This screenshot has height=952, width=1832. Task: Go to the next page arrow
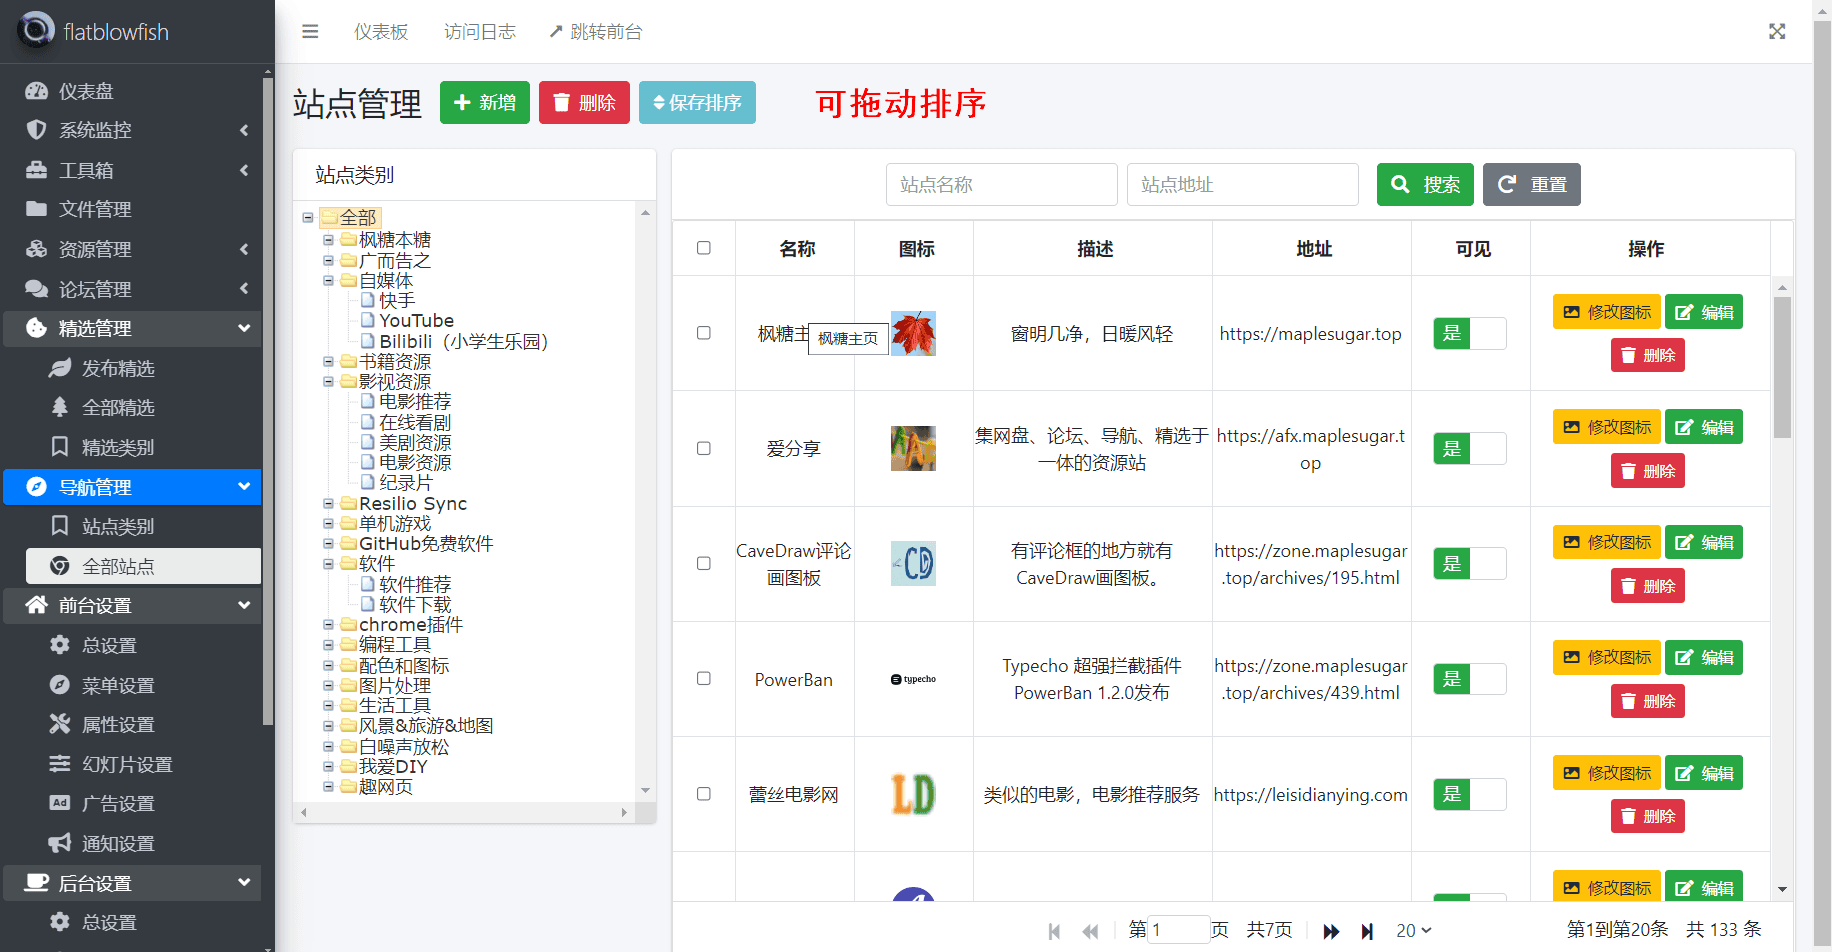coord(1331,931)
